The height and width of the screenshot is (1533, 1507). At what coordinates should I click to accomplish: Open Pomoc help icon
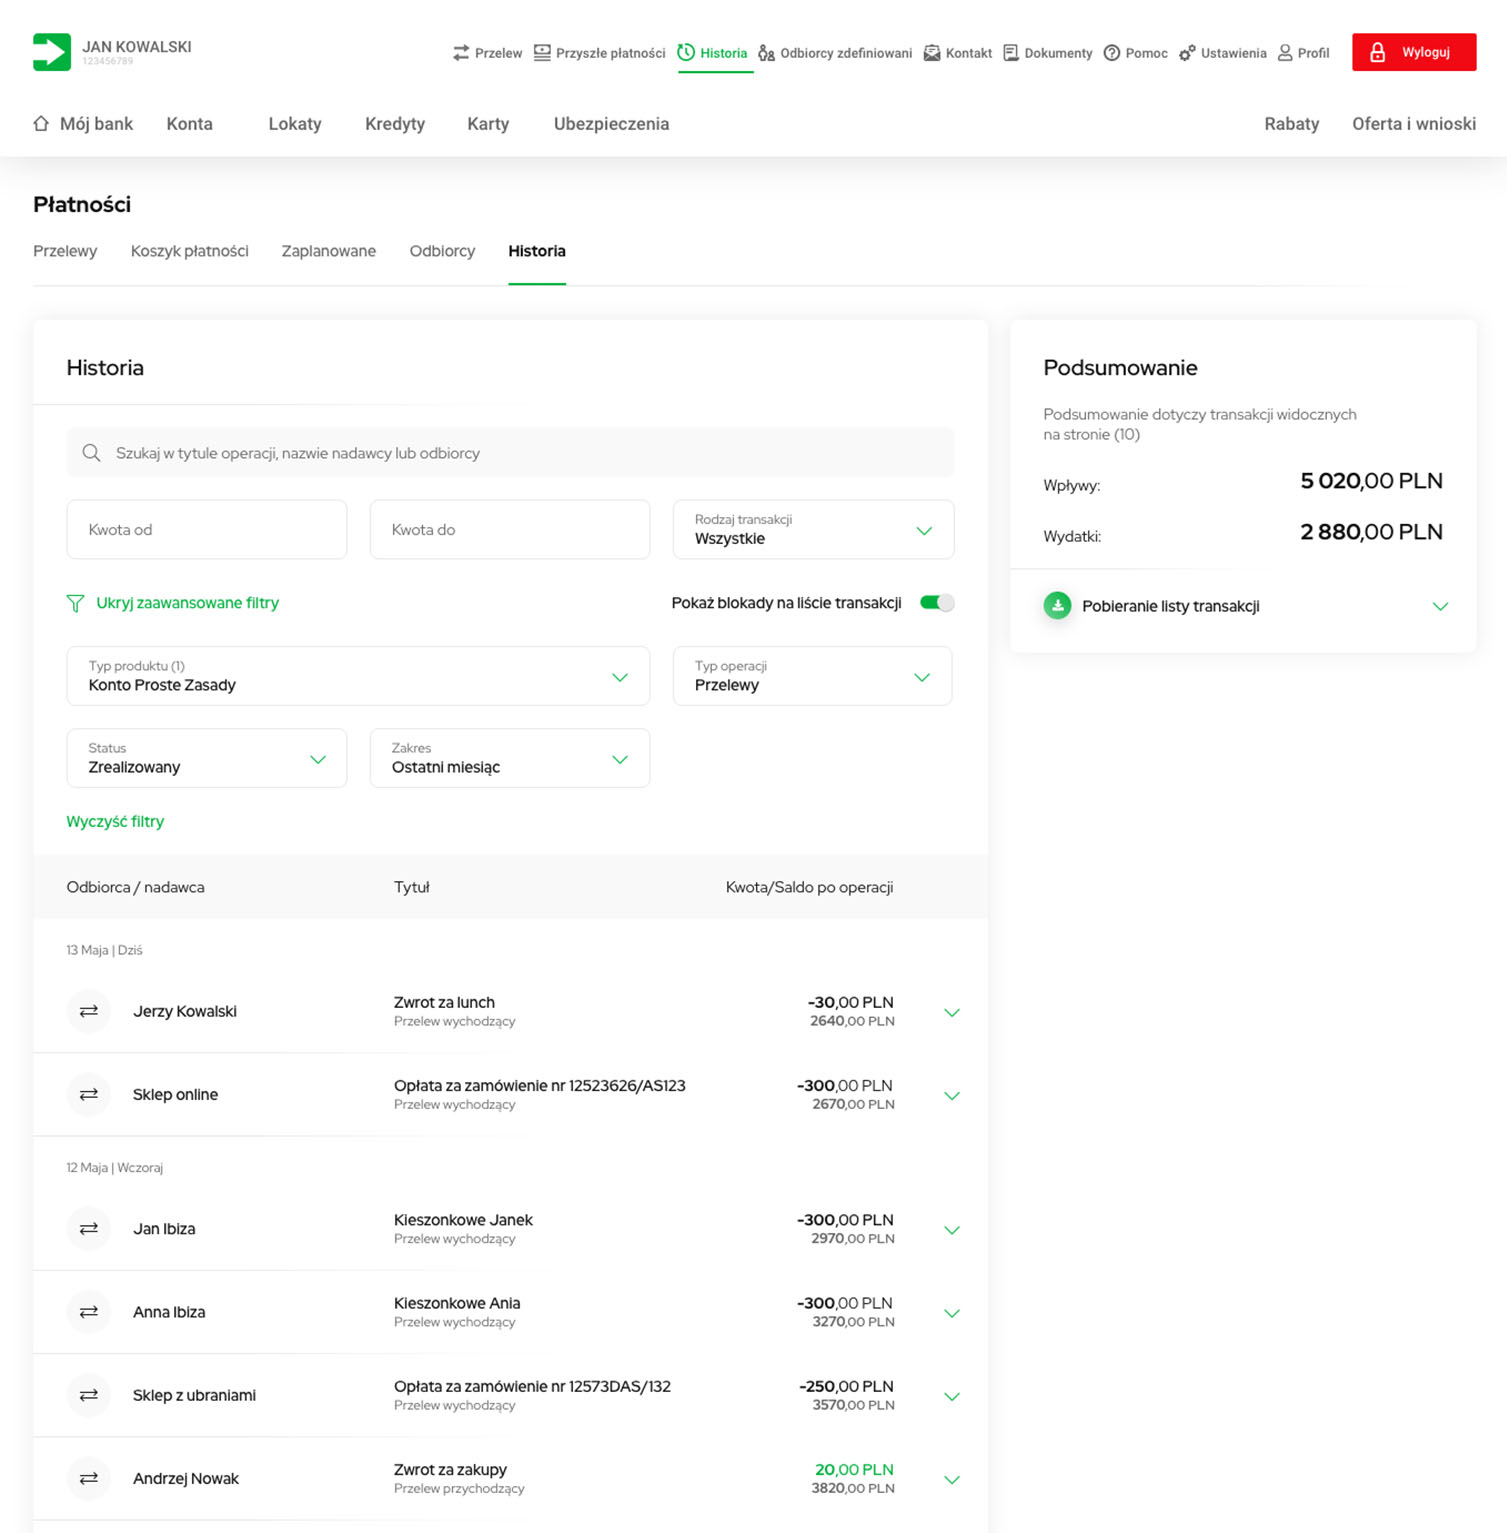pos(1112,53)
